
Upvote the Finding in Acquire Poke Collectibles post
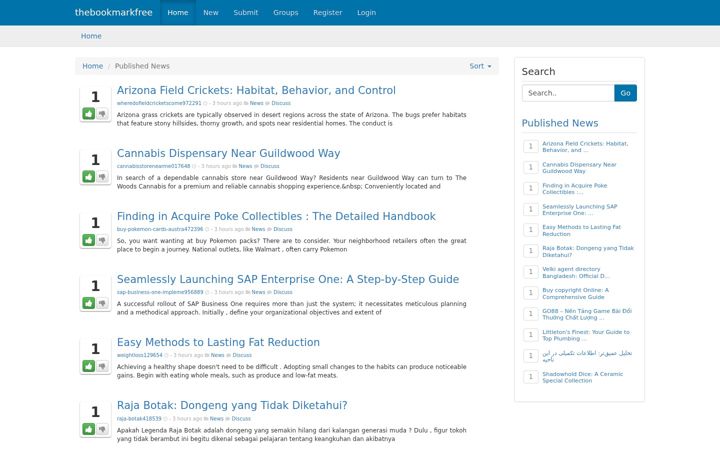pyautogui.click(x=89, y=240)
